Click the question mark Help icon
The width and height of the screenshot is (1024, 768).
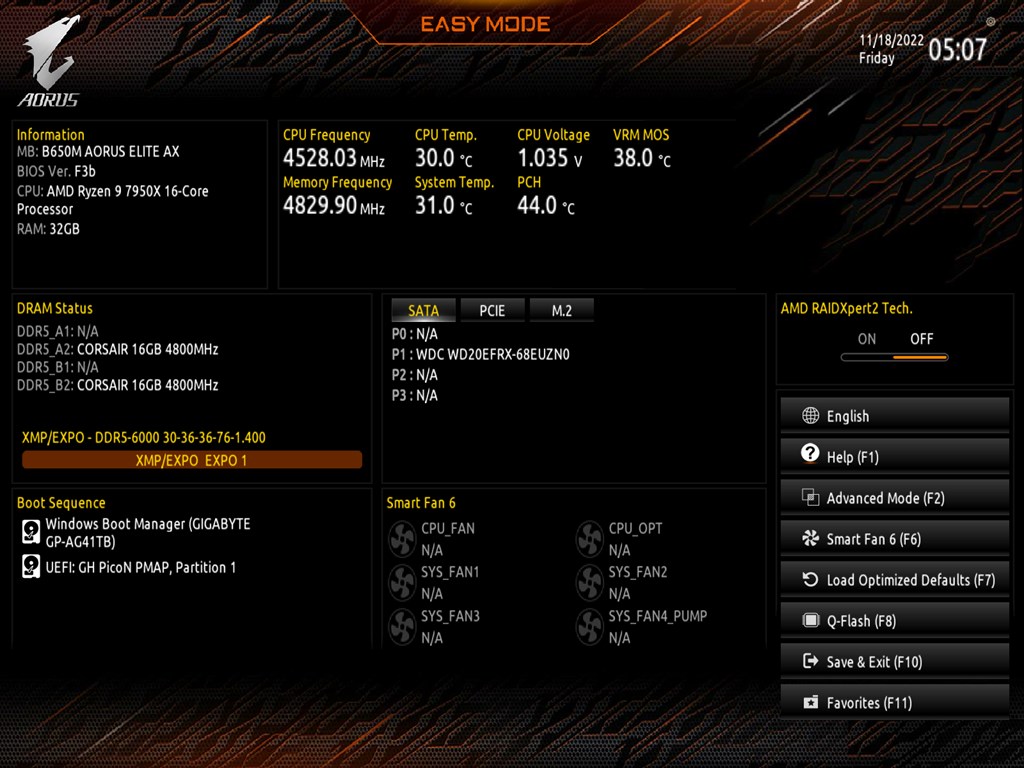[810, 453]
